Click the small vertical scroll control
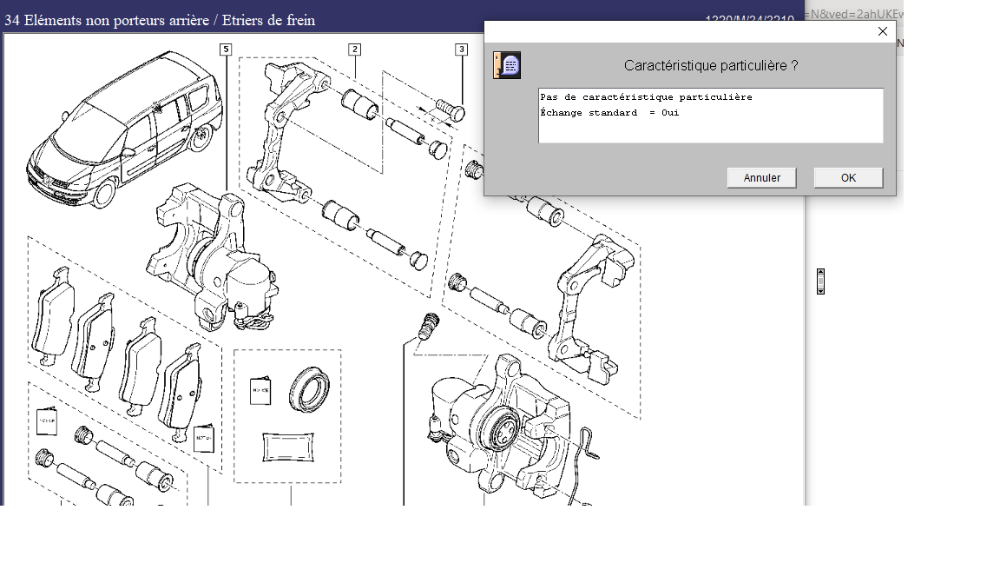Image resolution: width=1000 pixels, height=563 pixels. (821, 281)
